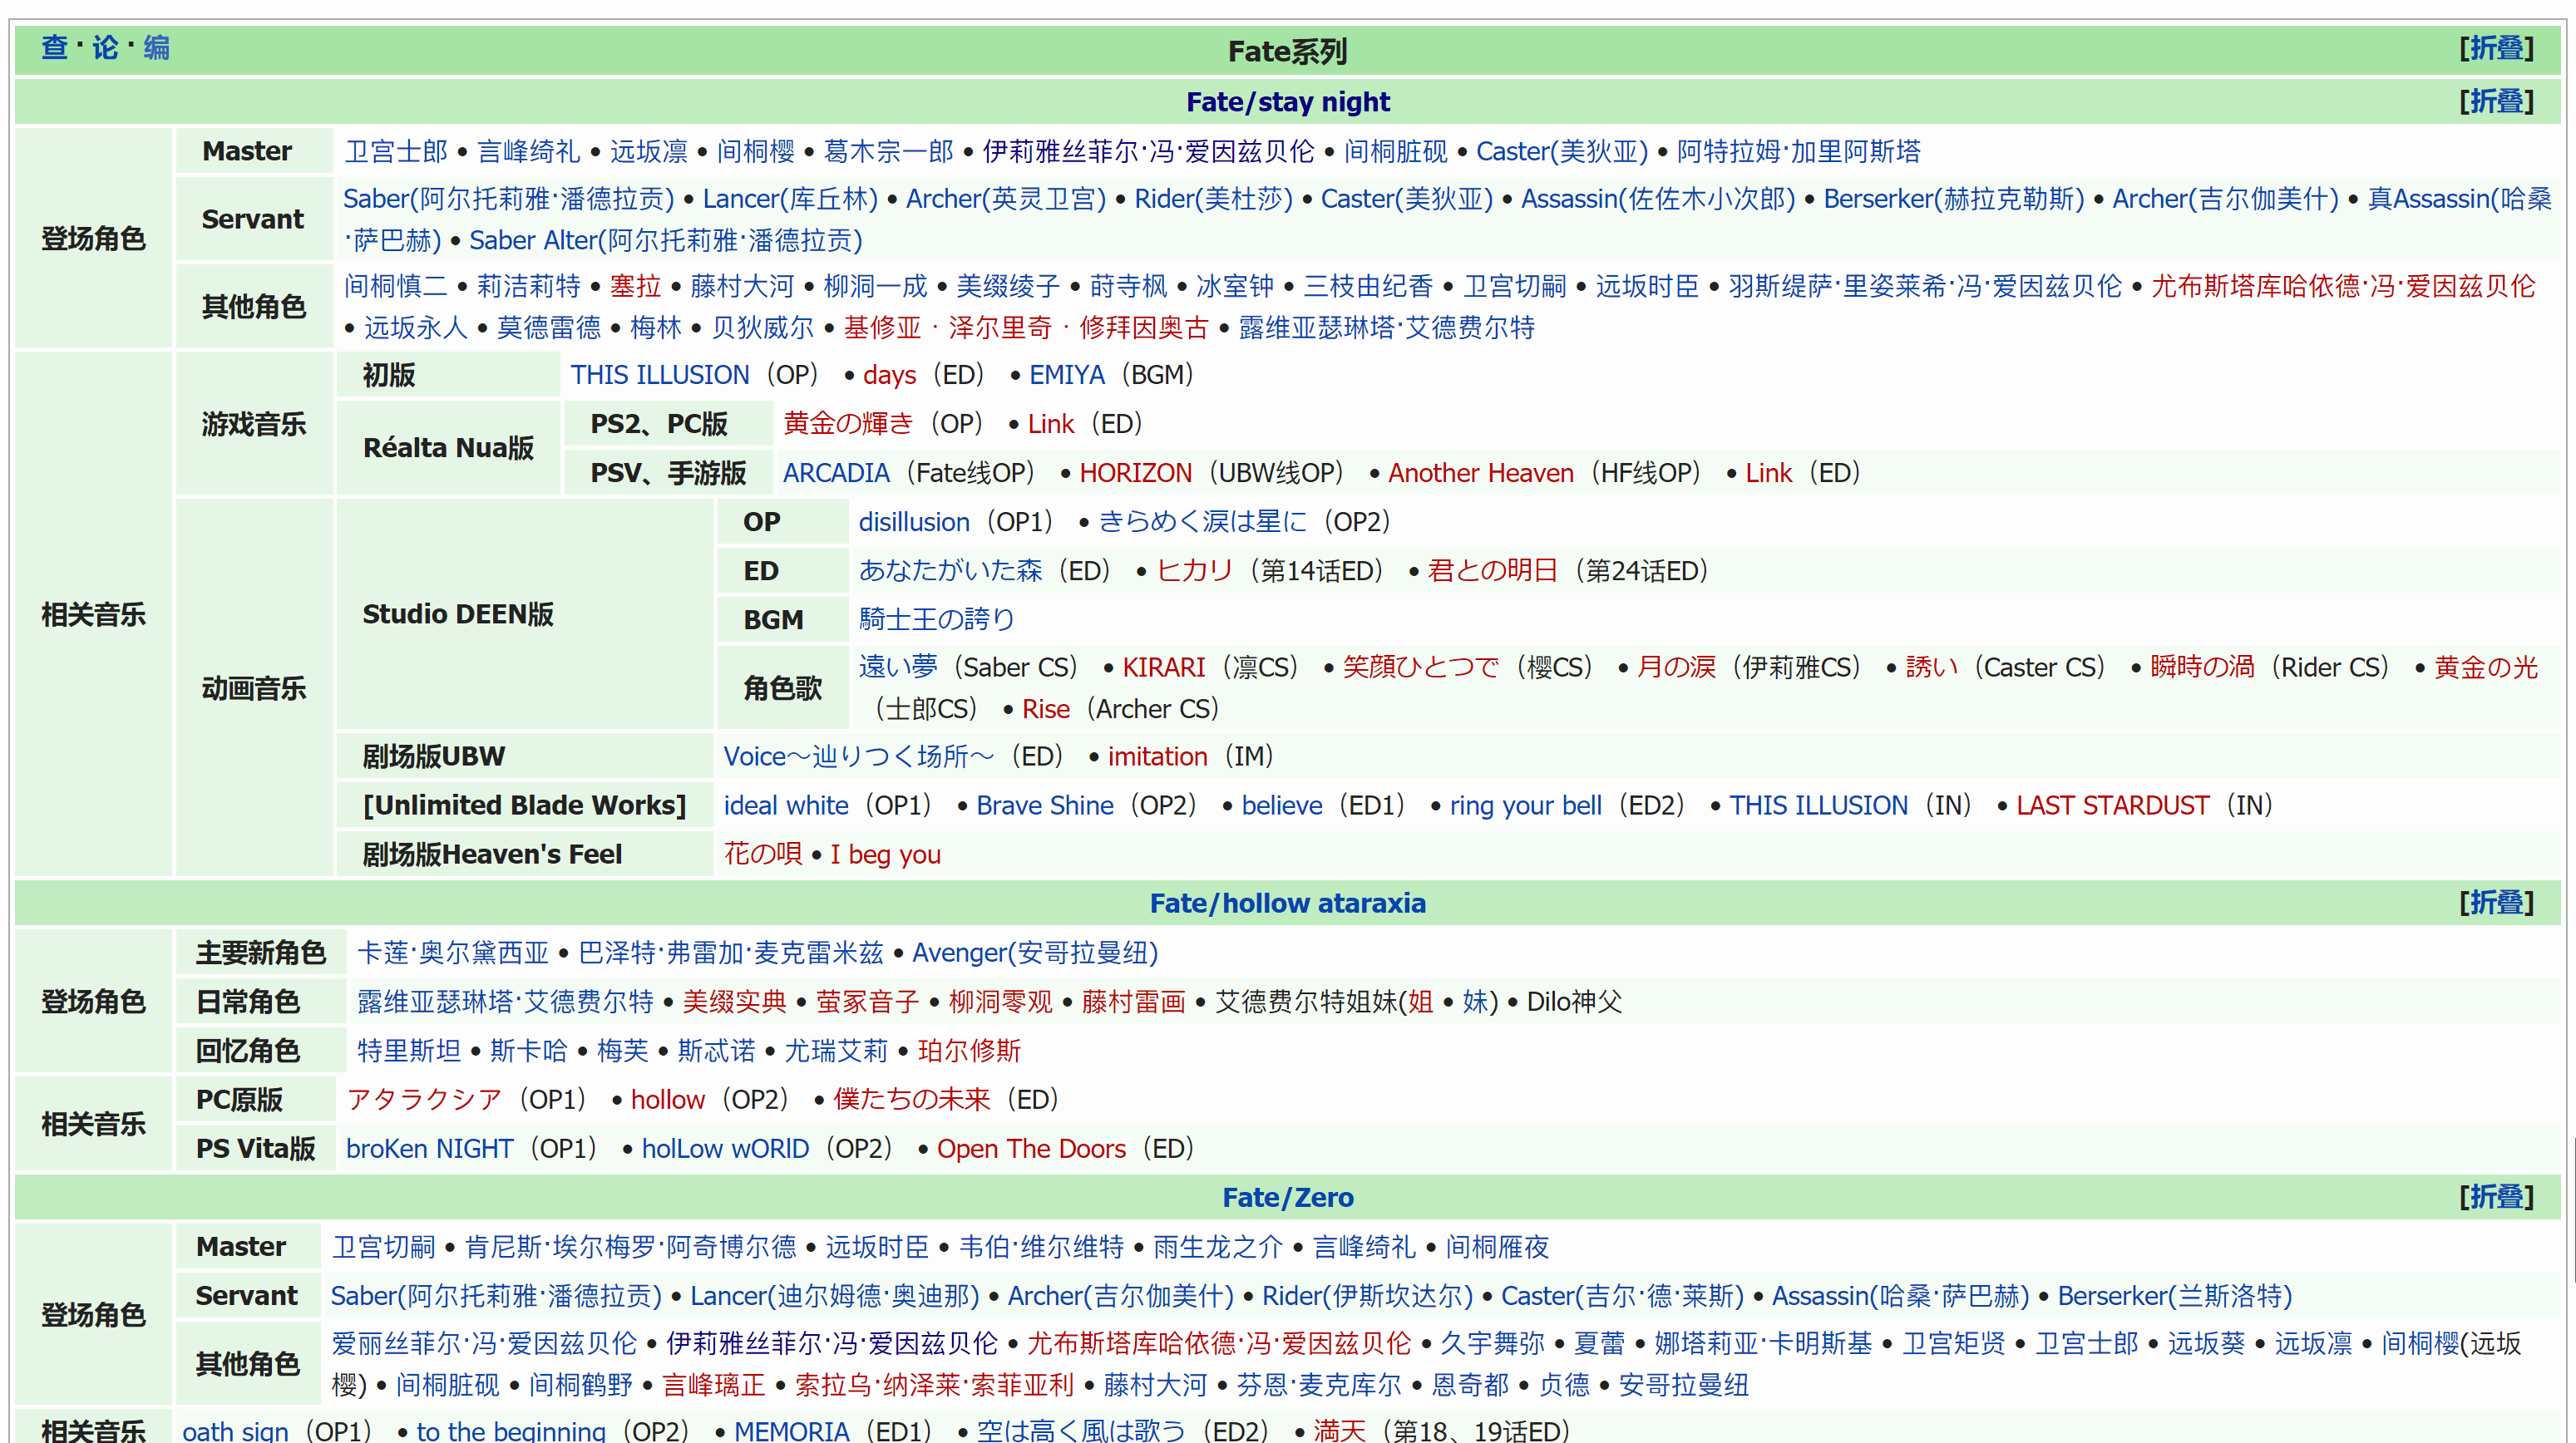The image size is (2576, 1443).
Task: Open the red Rise (Archer CS) link
Action: pyautogui.click(x=1045, y=709)
